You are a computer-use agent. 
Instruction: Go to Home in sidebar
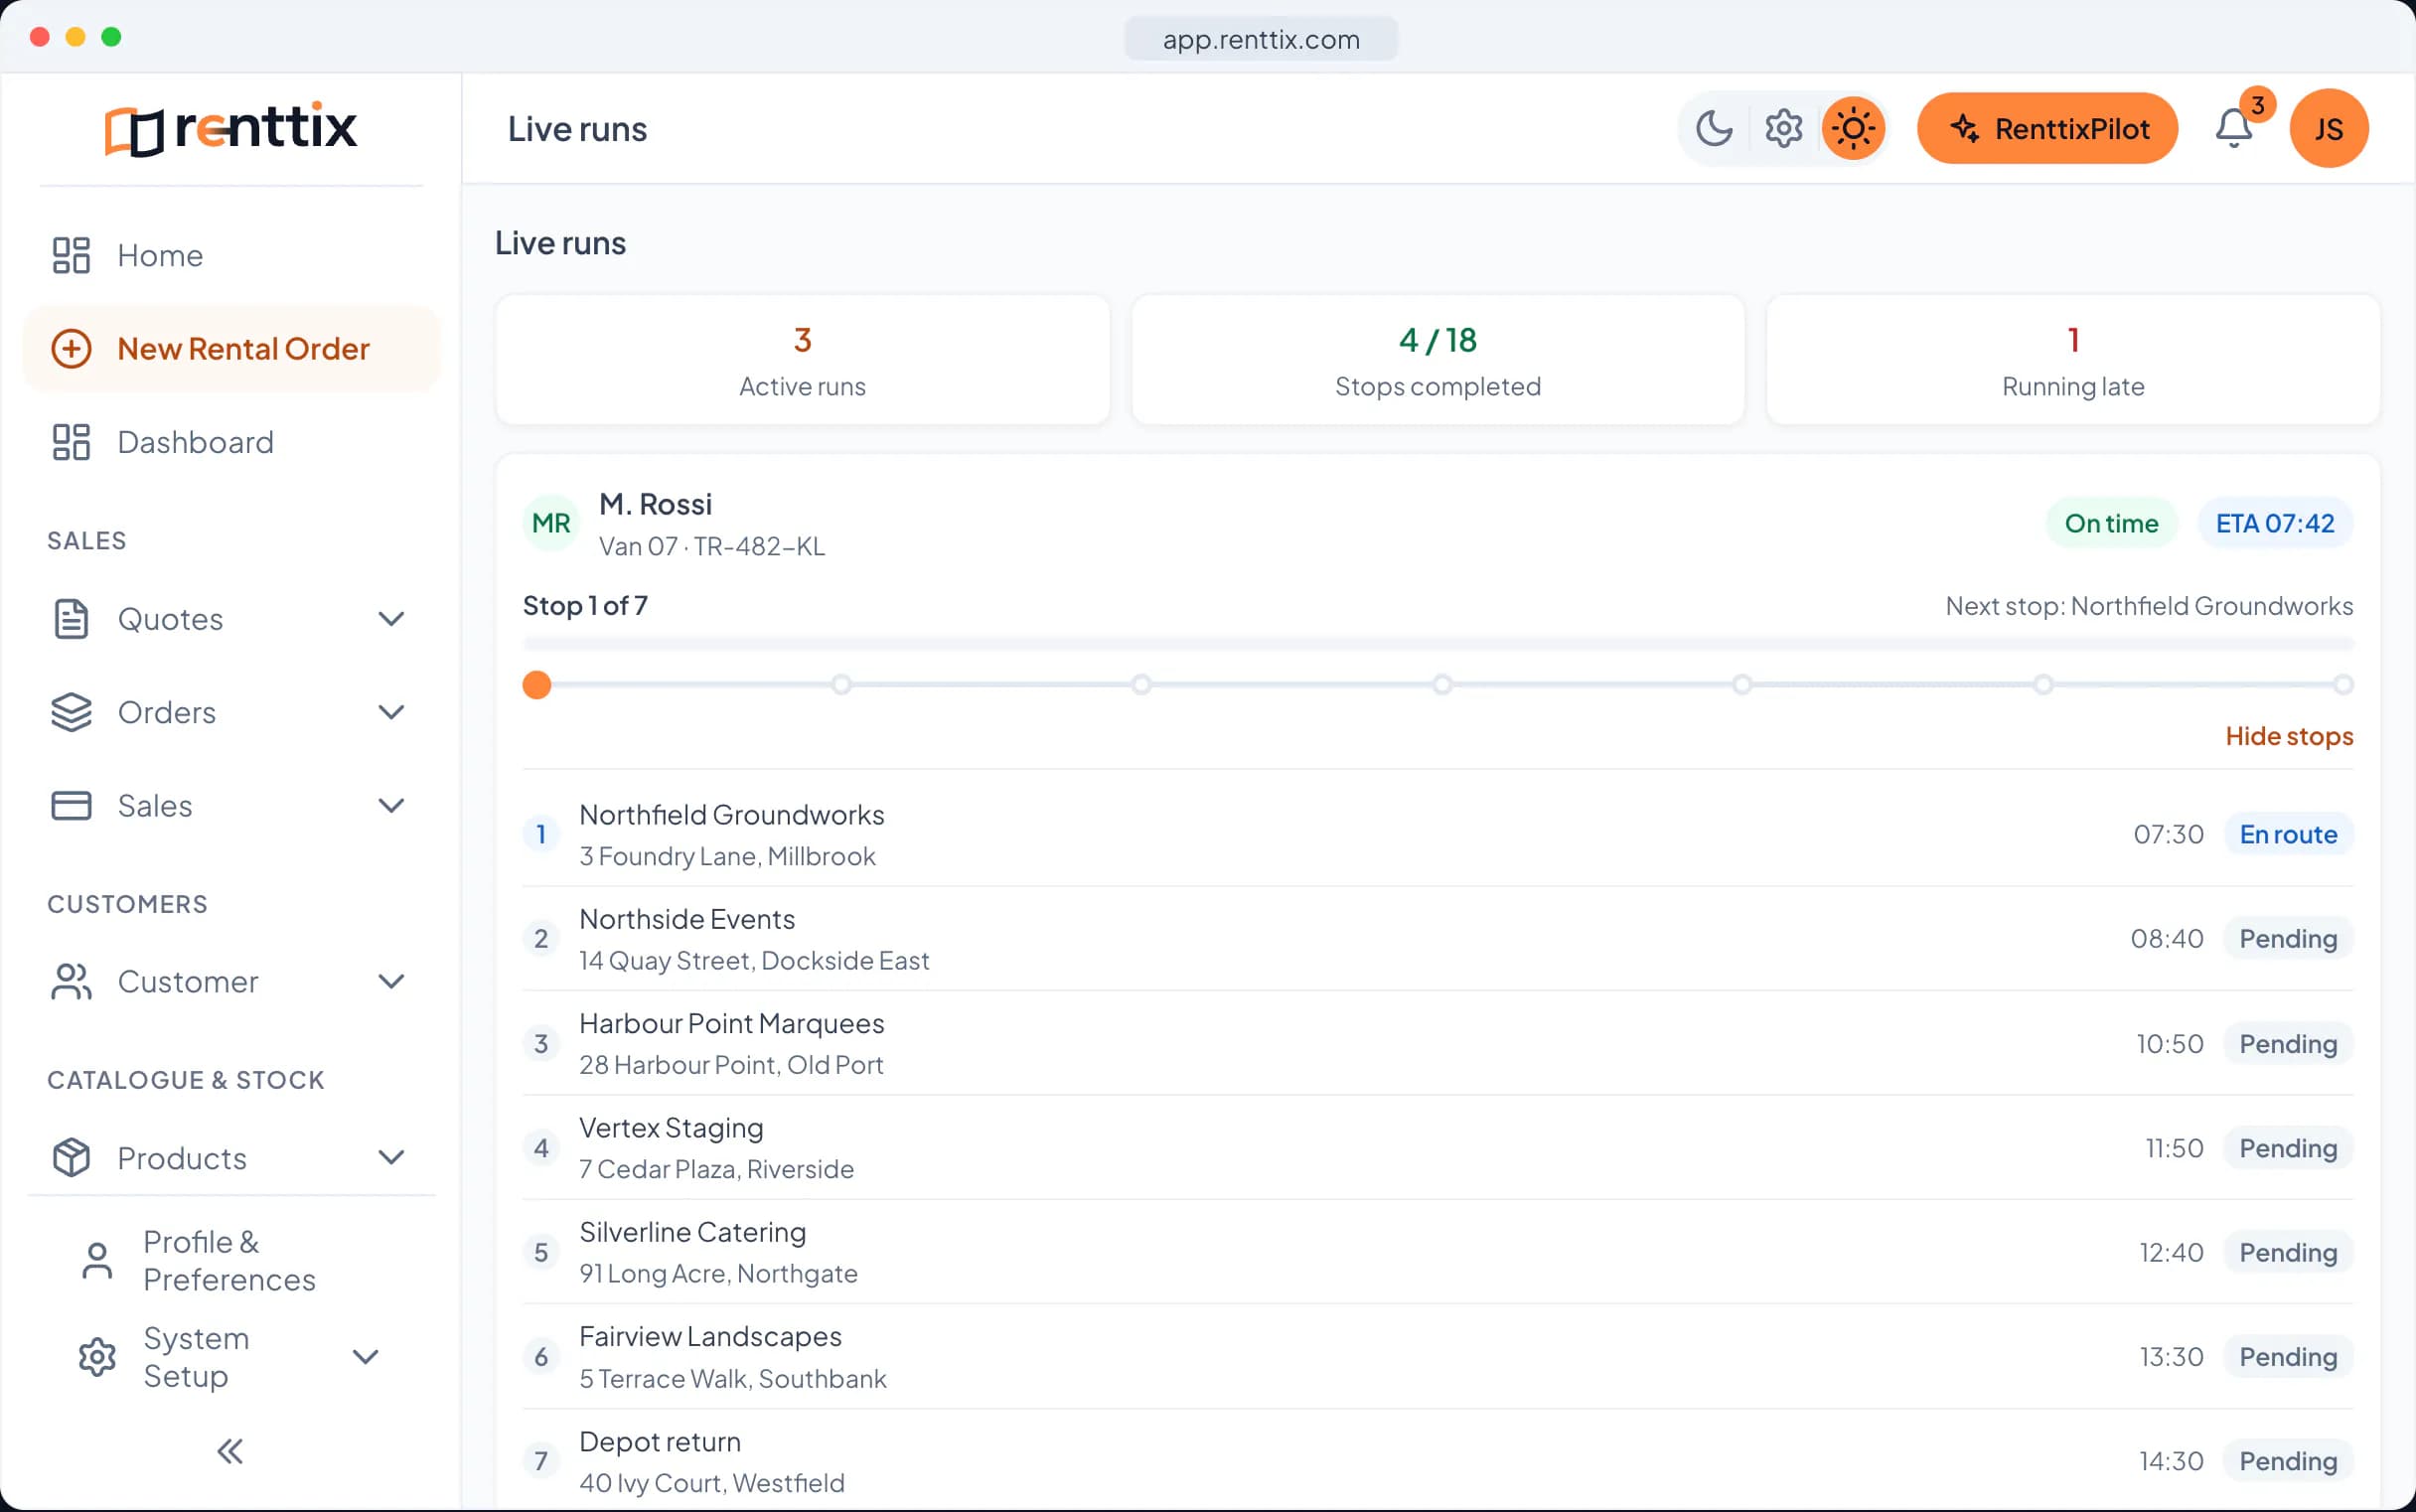click(231, 255)
